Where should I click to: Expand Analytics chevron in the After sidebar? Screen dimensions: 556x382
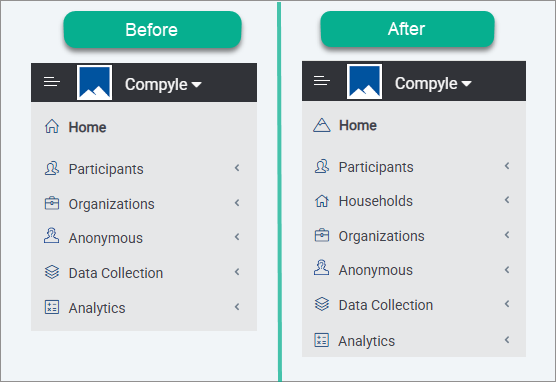(x=507, y=340)
